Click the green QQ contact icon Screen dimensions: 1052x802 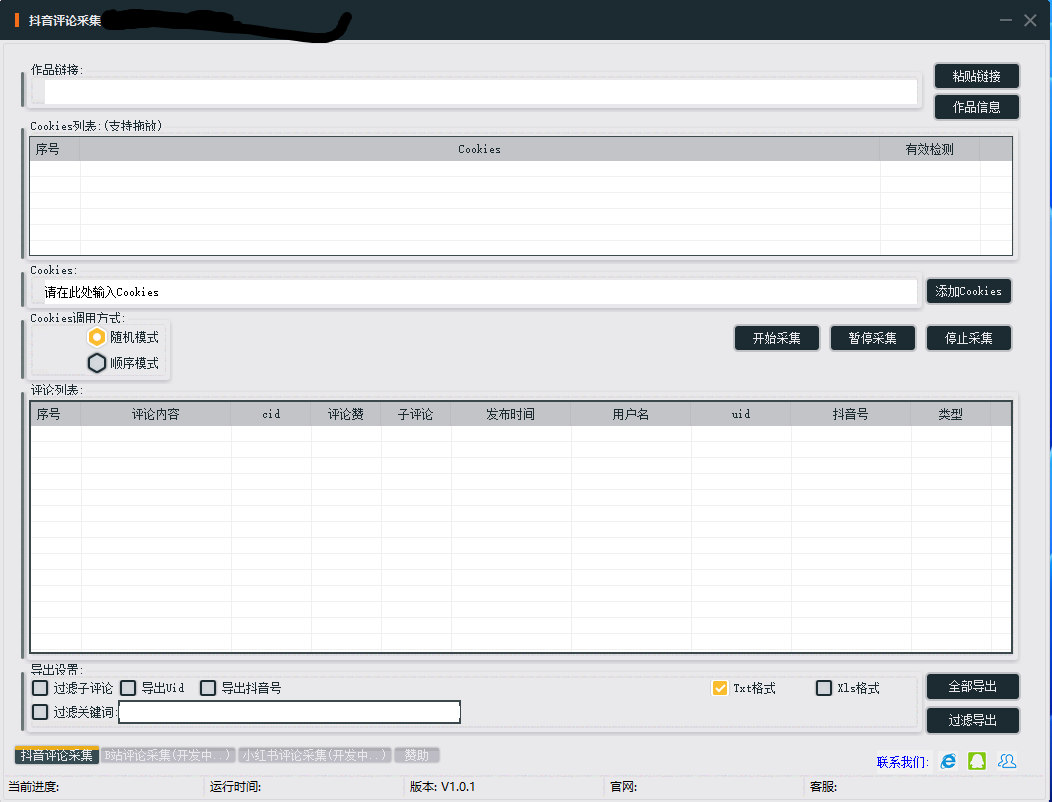pyautogui.click(x=977, y=761)
